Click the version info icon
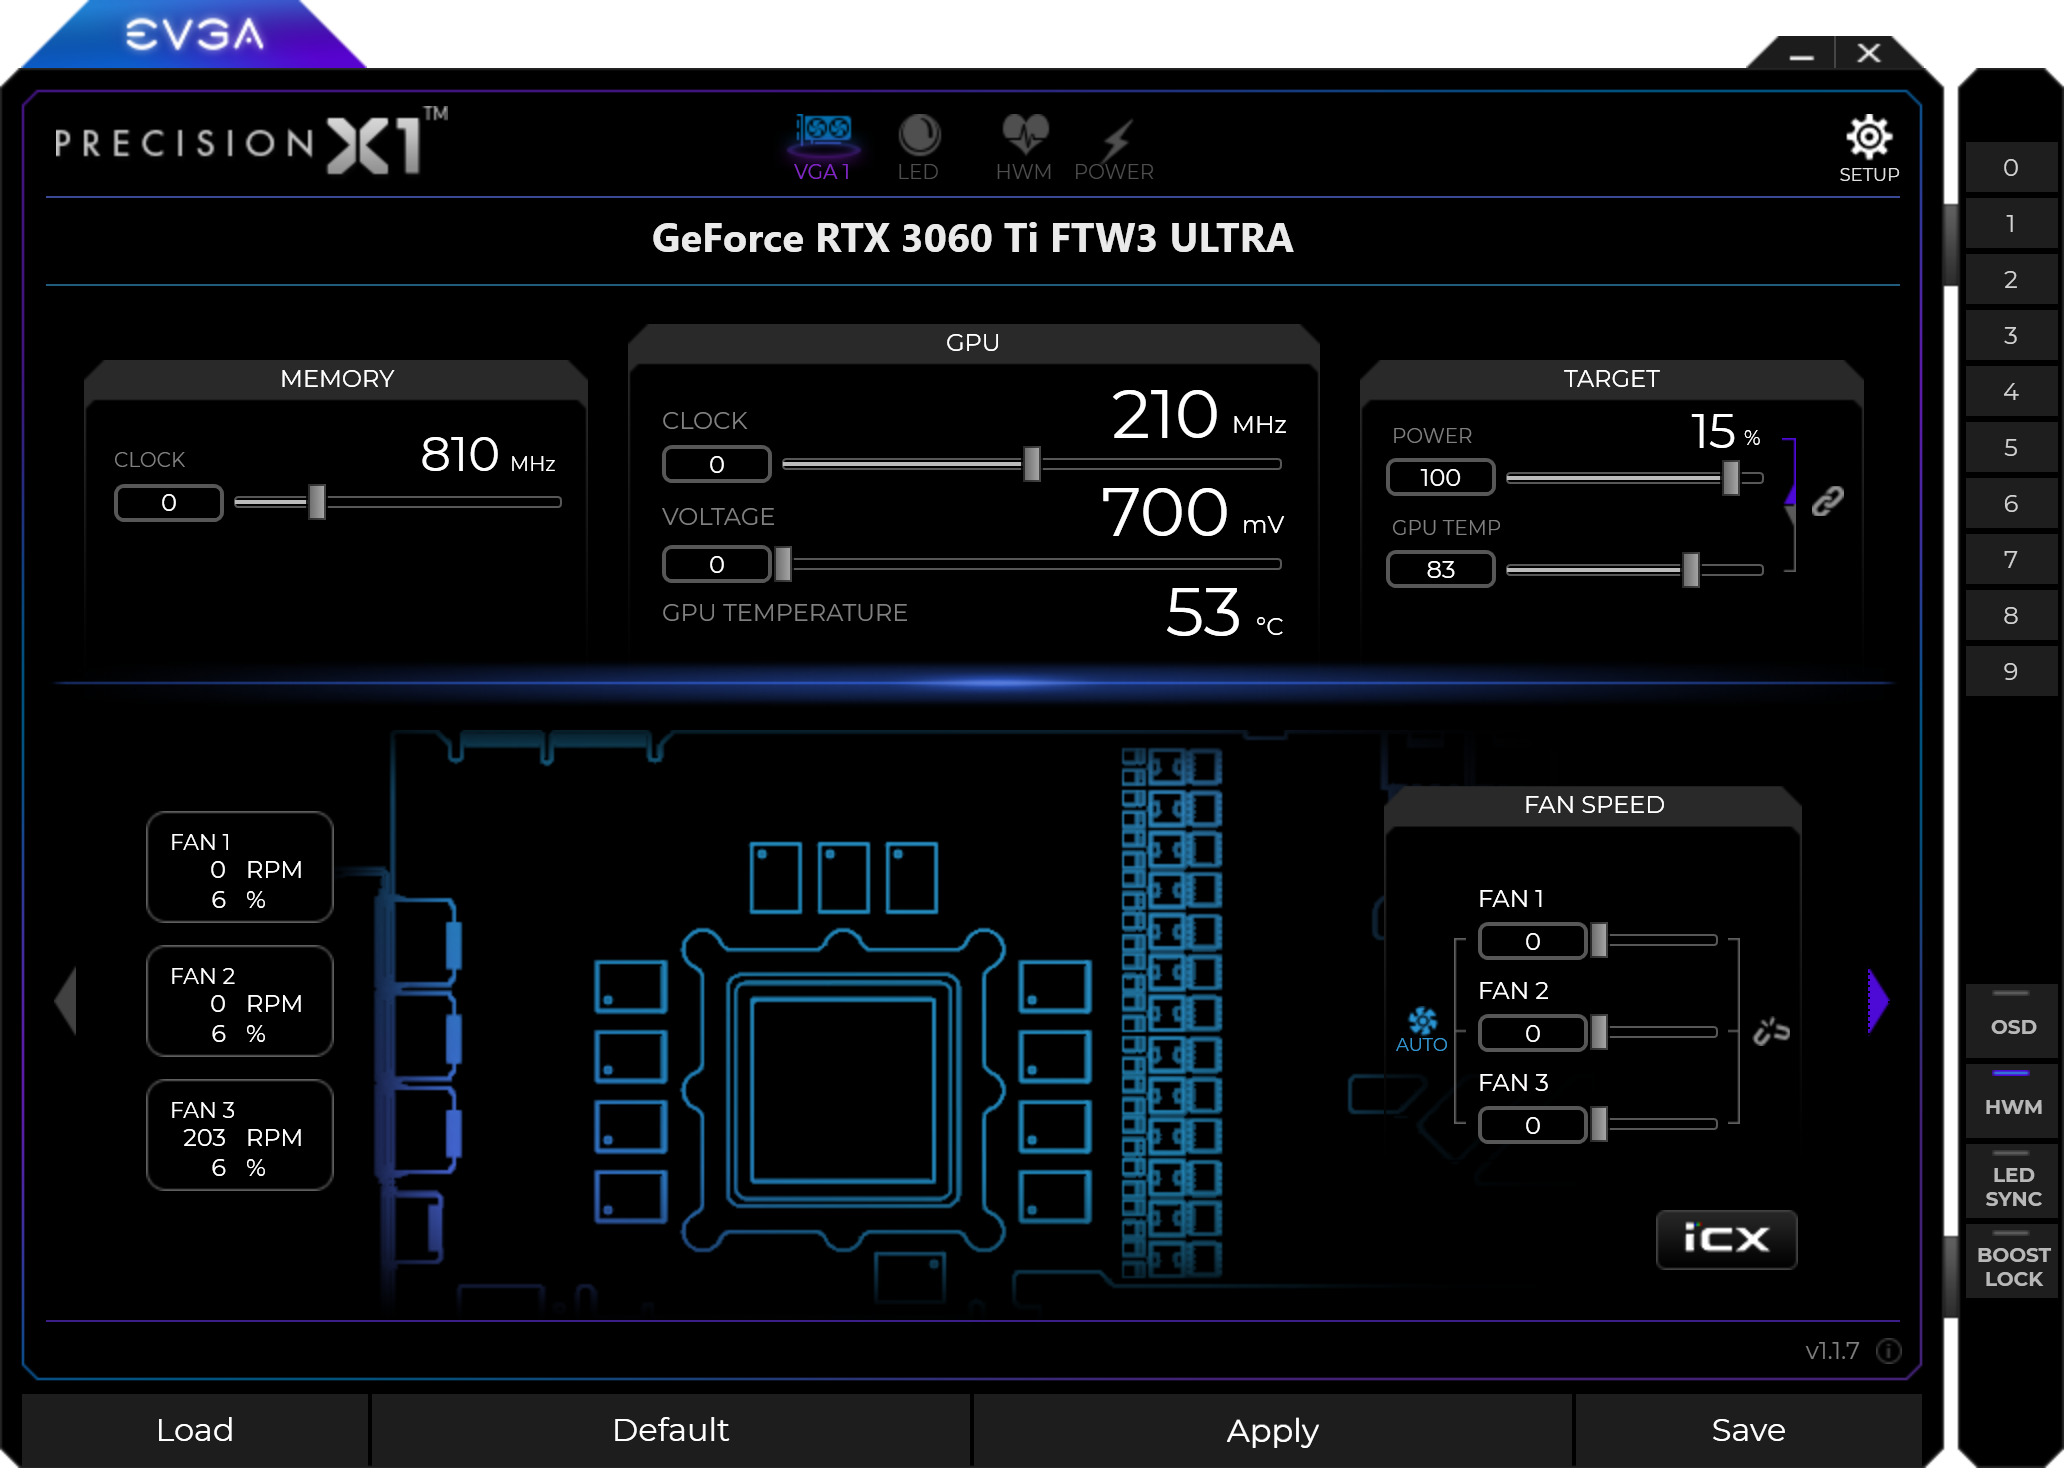 1888,1351
